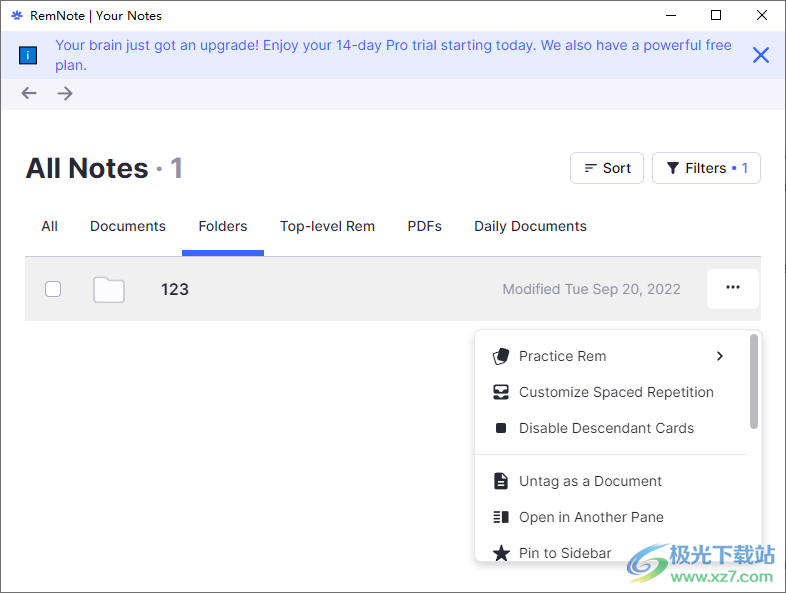Click the Disable Descendant Cards square icon
Screen dimensions: 786x593
point(501,428)
